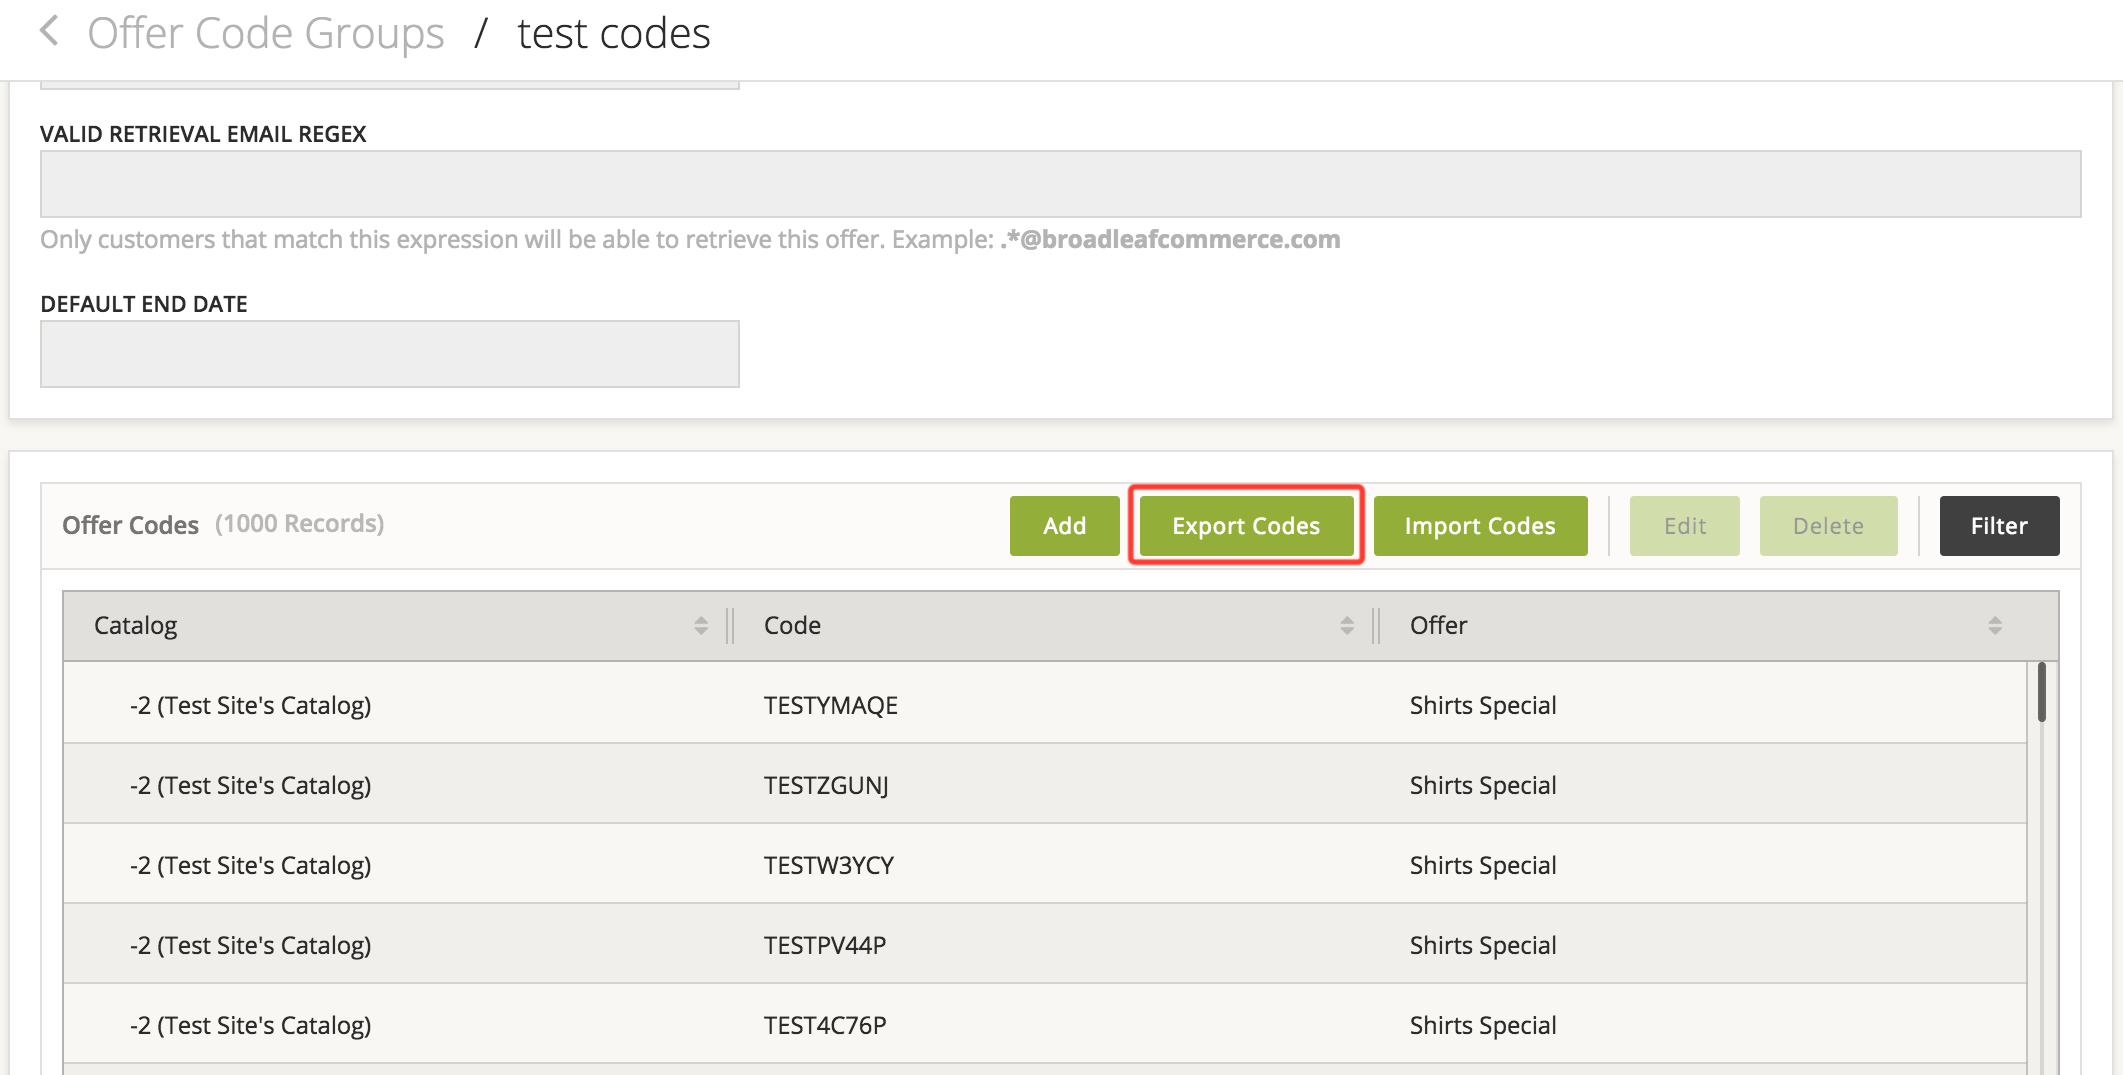
Task: Open the Filter button
Action: click(1999, 526)
